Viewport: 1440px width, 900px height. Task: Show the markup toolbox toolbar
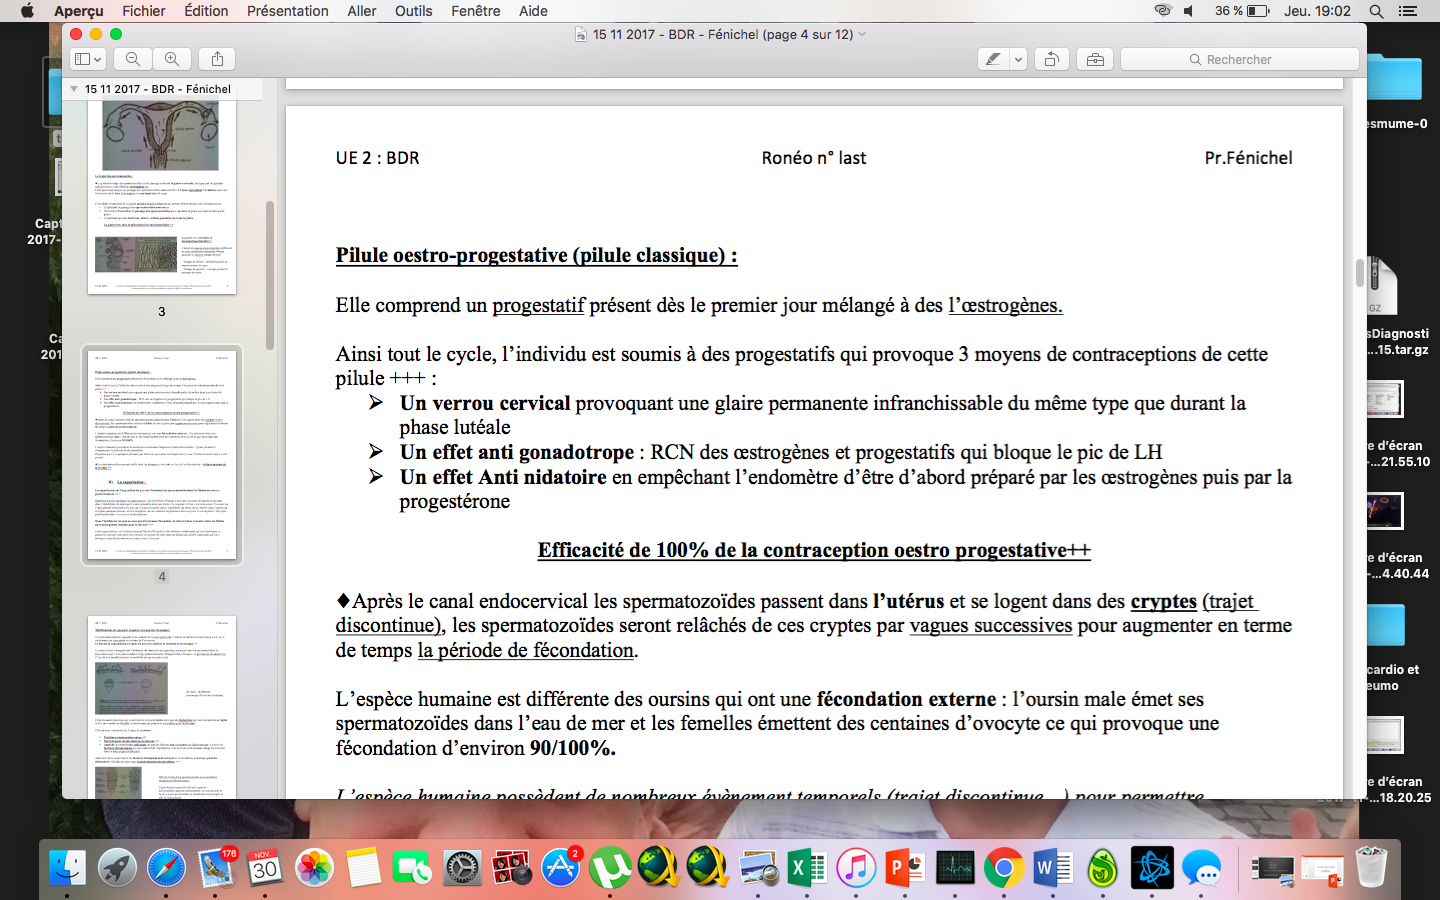(1095, 59)
